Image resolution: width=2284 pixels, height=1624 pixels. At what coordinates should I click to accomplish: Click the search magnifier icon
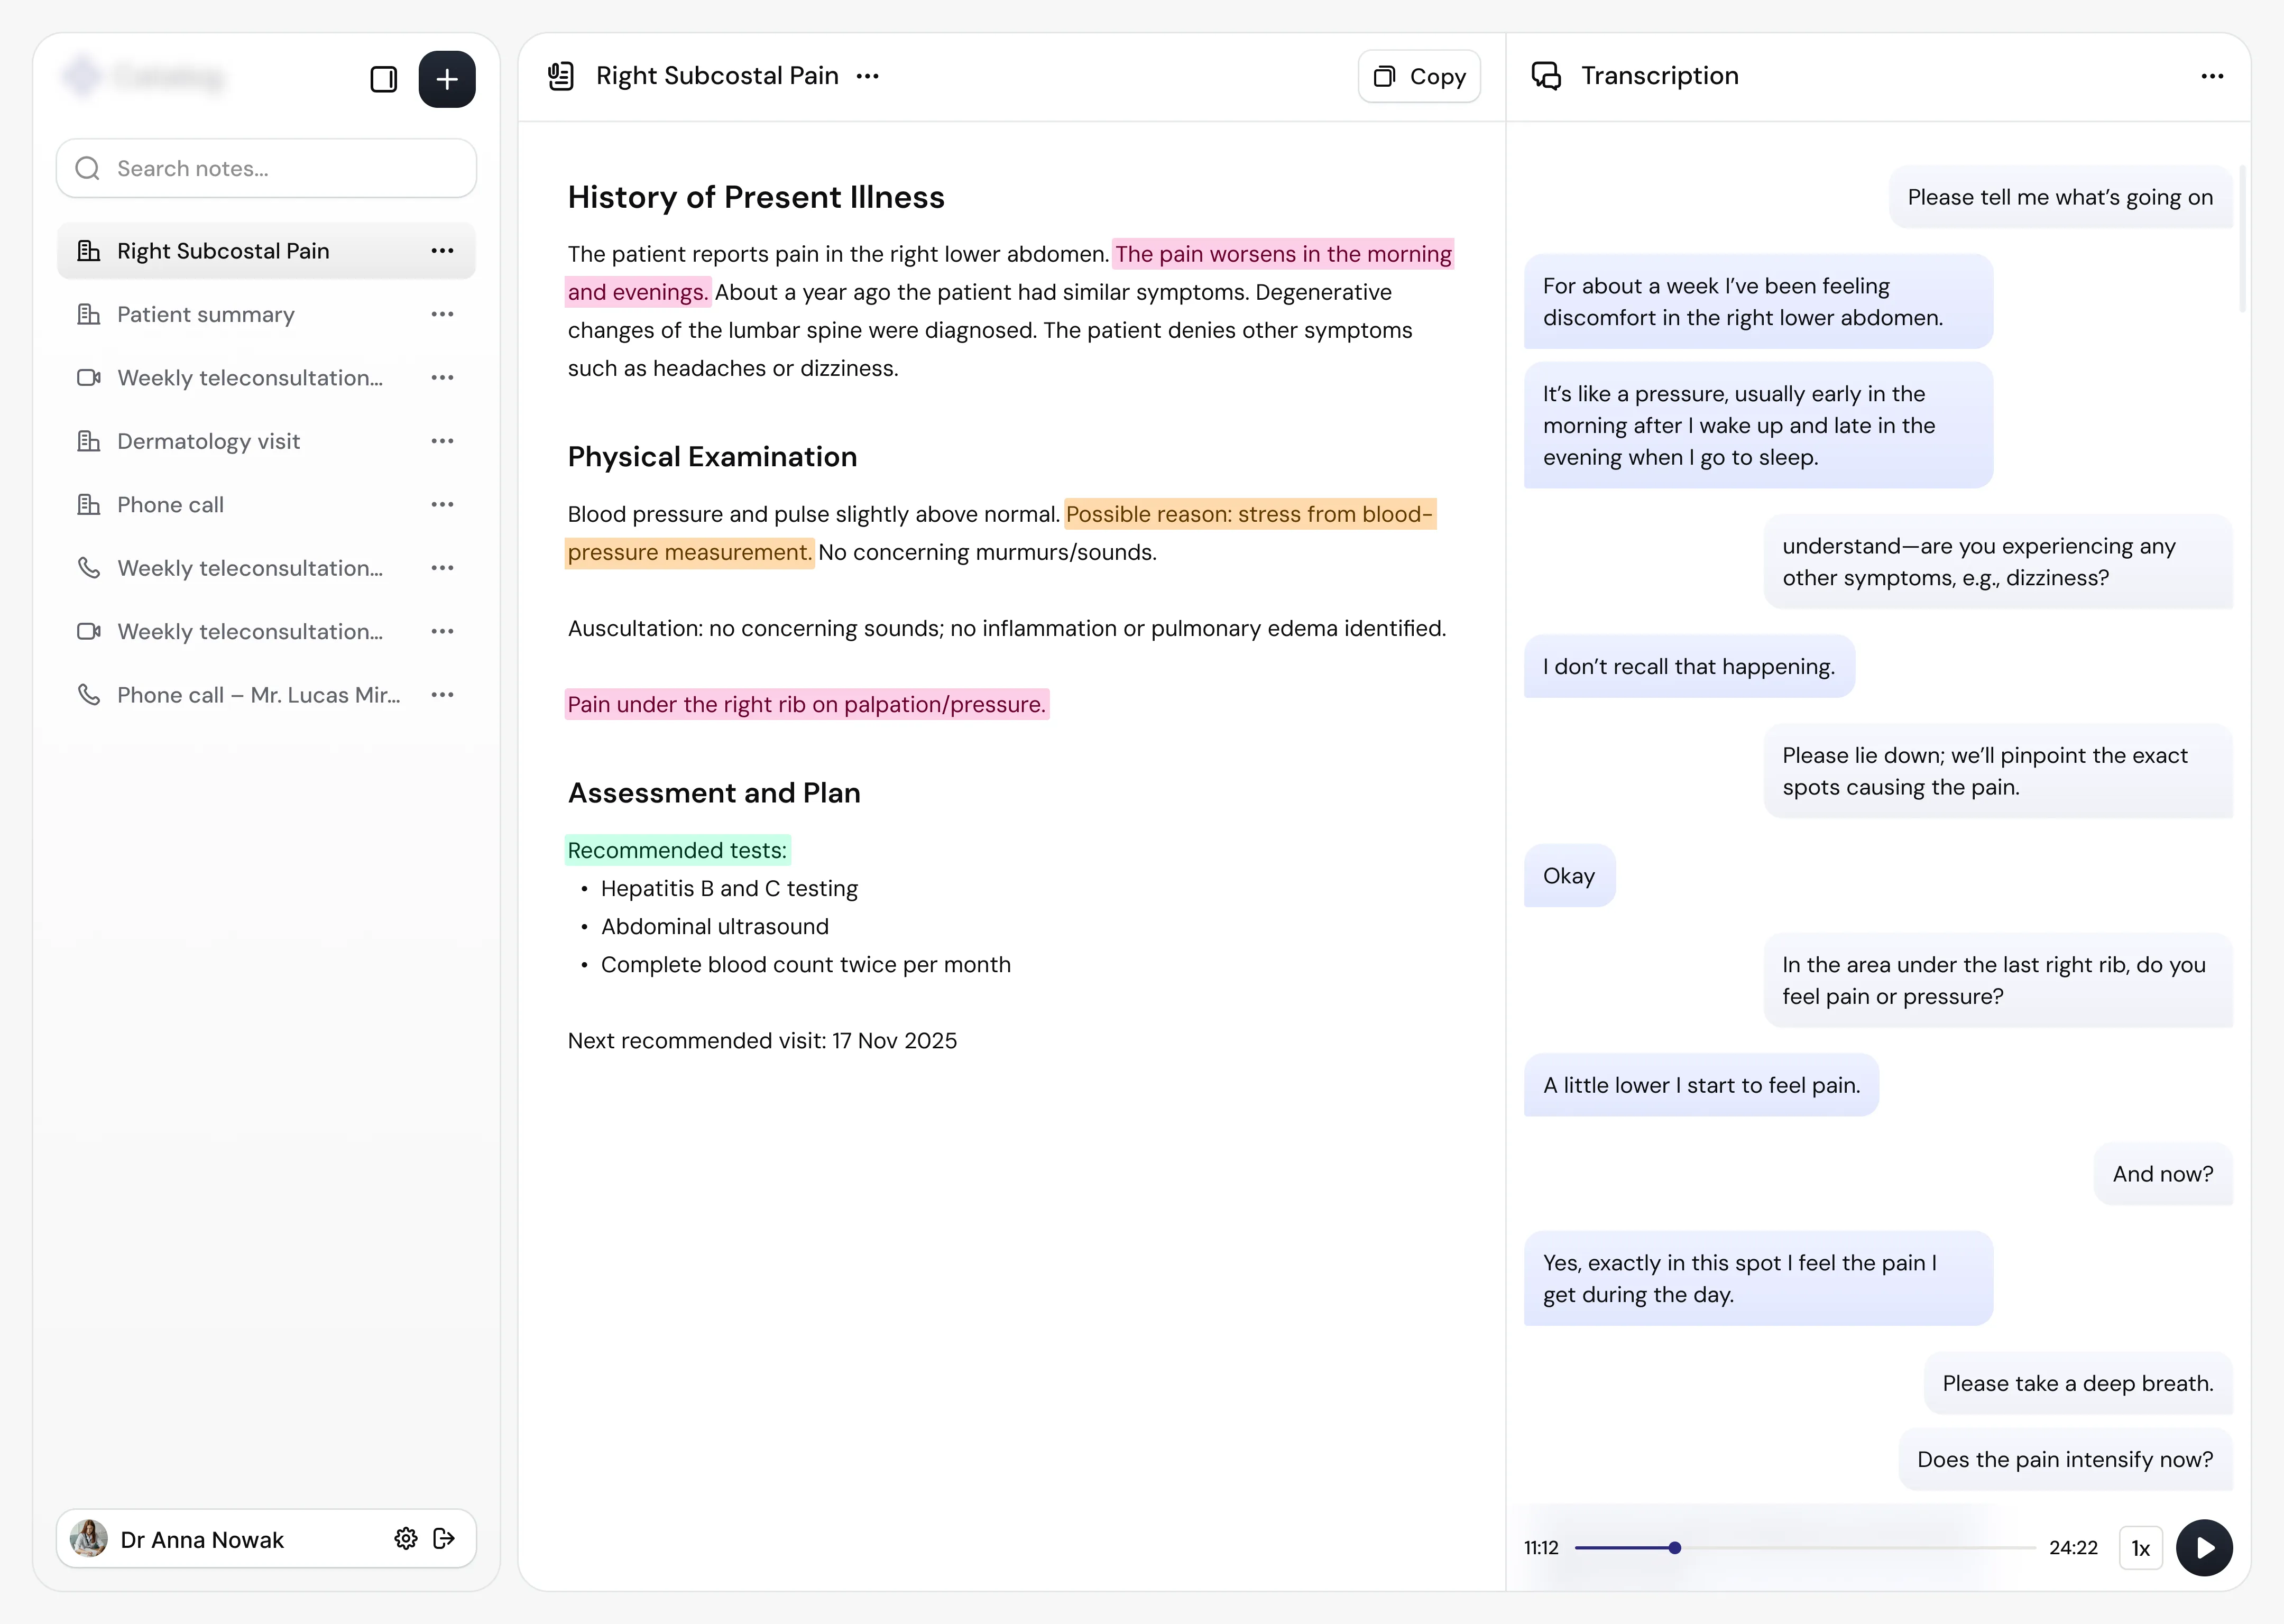coord(88,168)
